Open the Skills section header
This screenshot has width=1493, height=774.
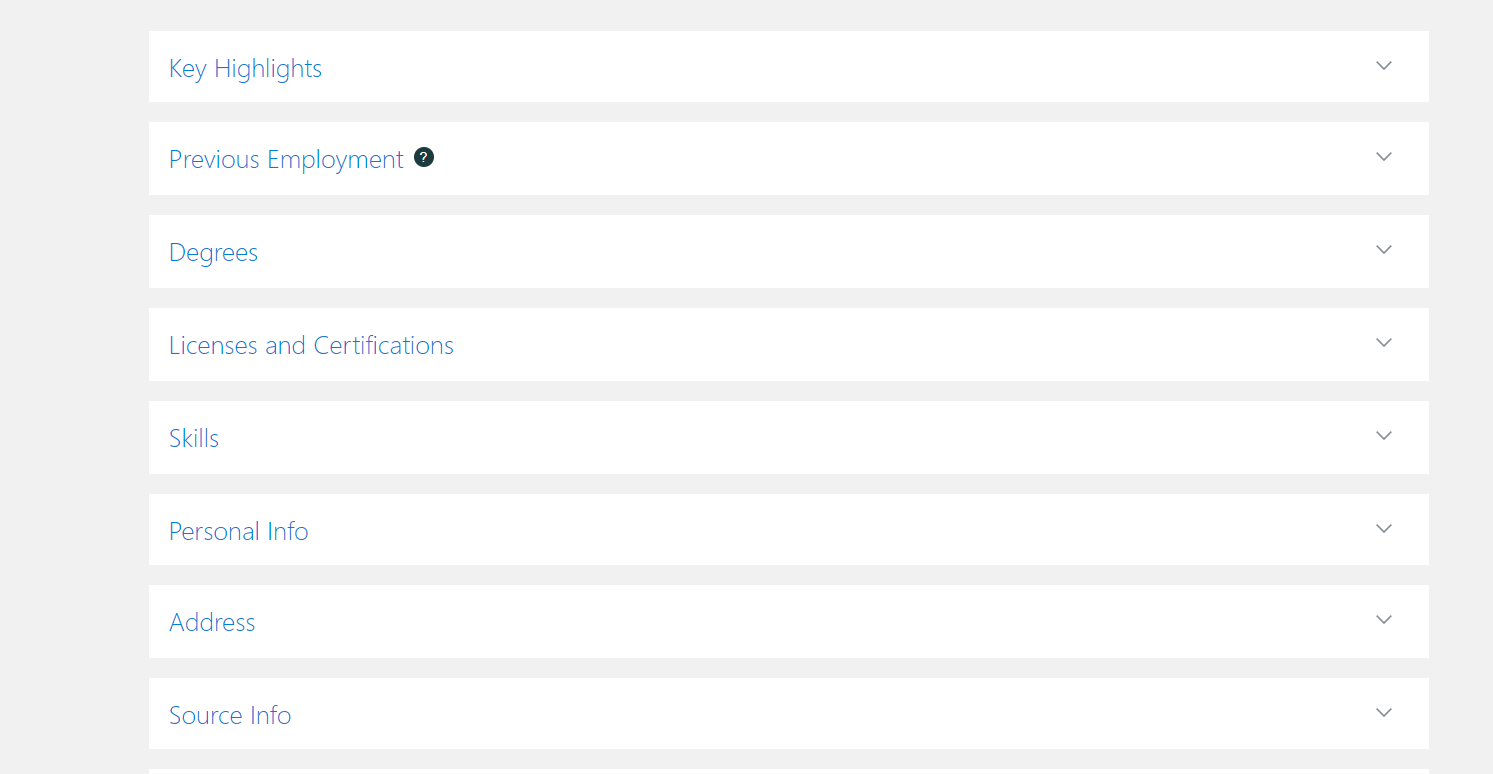click(x=194, y=437)
